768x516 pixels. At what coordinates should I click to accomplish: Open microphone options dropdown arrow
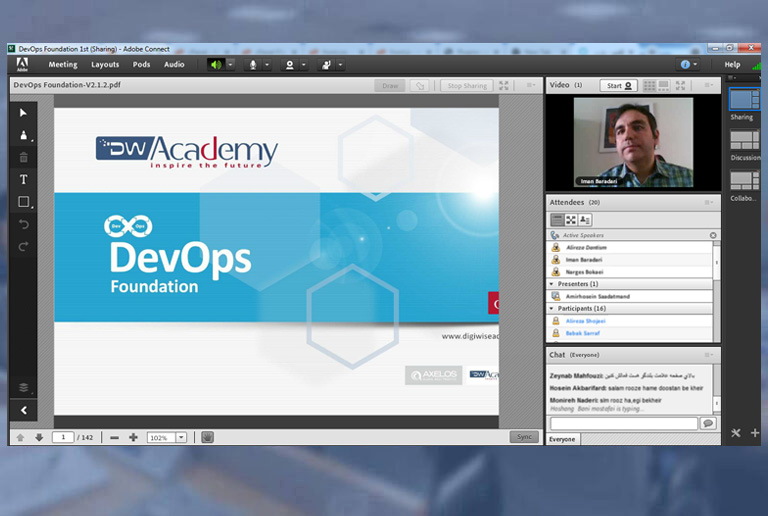click(267, 65)
